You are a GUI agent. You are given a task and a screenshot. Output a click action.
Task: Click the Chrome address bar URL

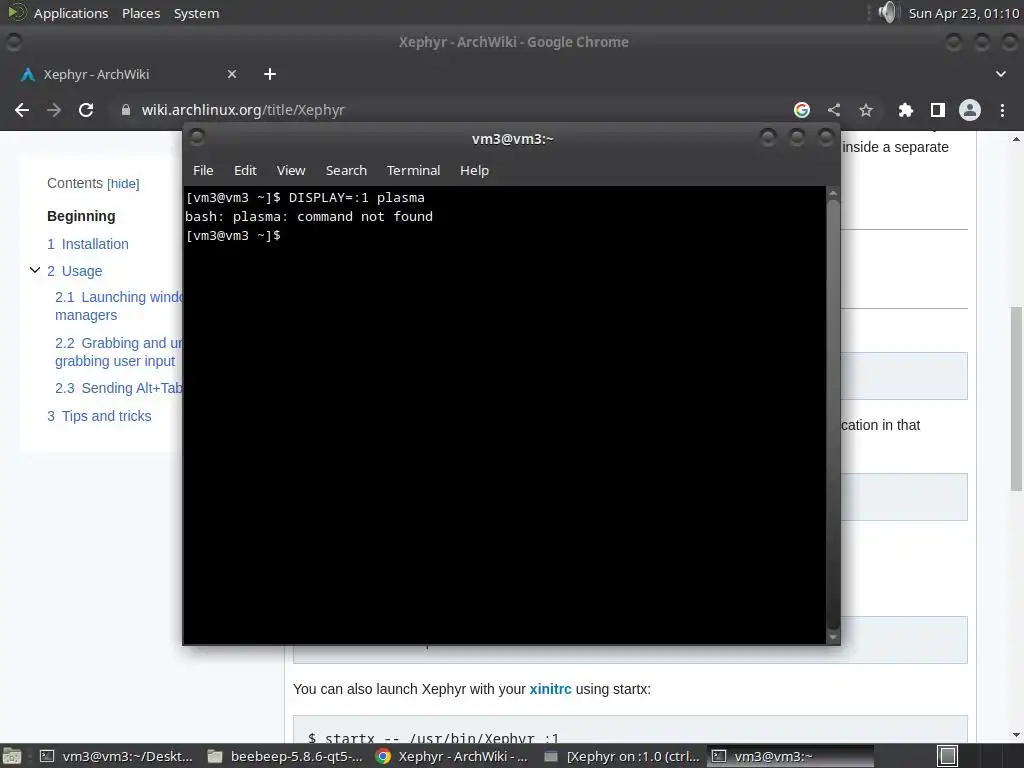click(243, 110)
